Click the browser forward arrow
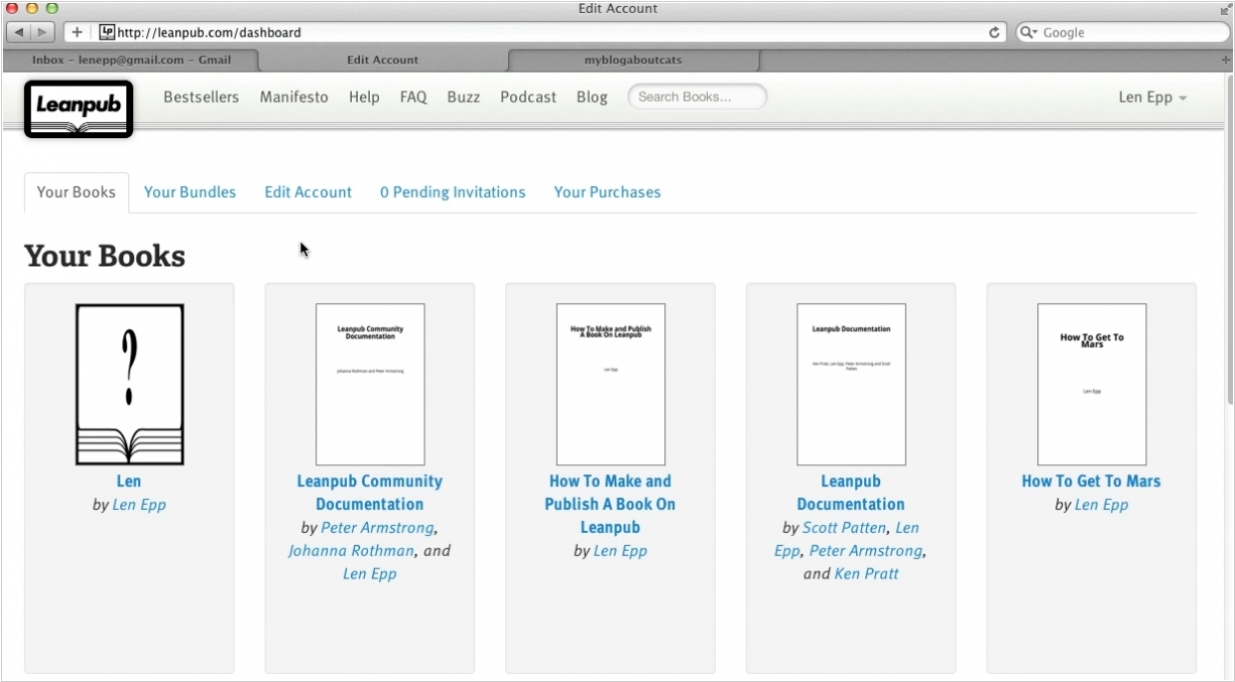Viewport: 1235px width, 682px height. tap(44, 32)
